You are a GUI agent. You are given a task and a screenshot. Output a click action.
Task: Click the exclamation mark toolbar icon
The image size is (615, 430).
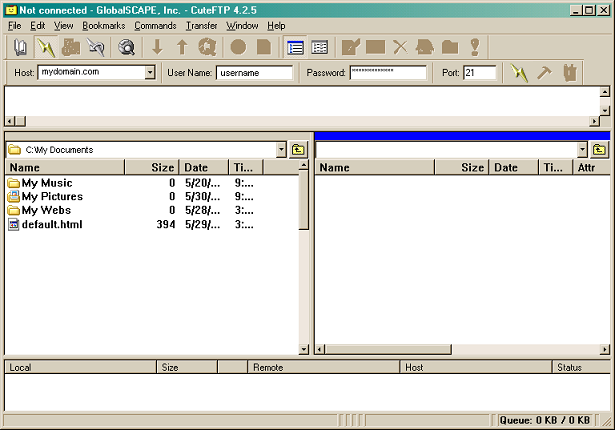(x=474, y=47)
